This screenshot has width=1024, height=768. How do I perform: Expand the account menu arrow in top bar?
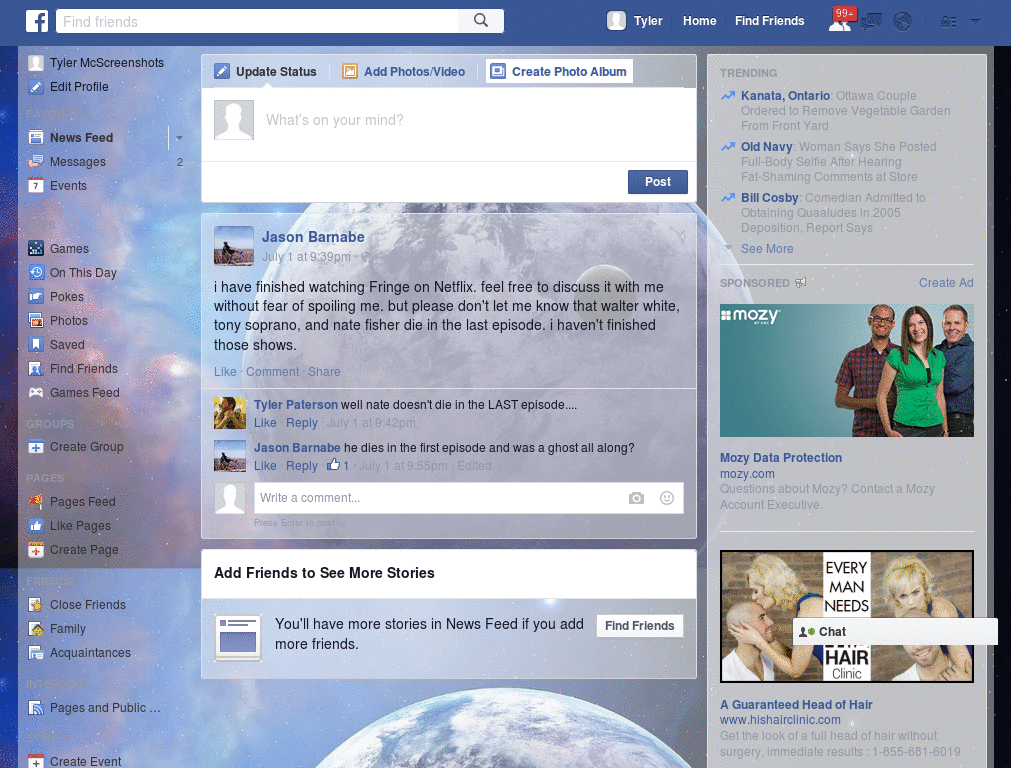coord(975,21)
